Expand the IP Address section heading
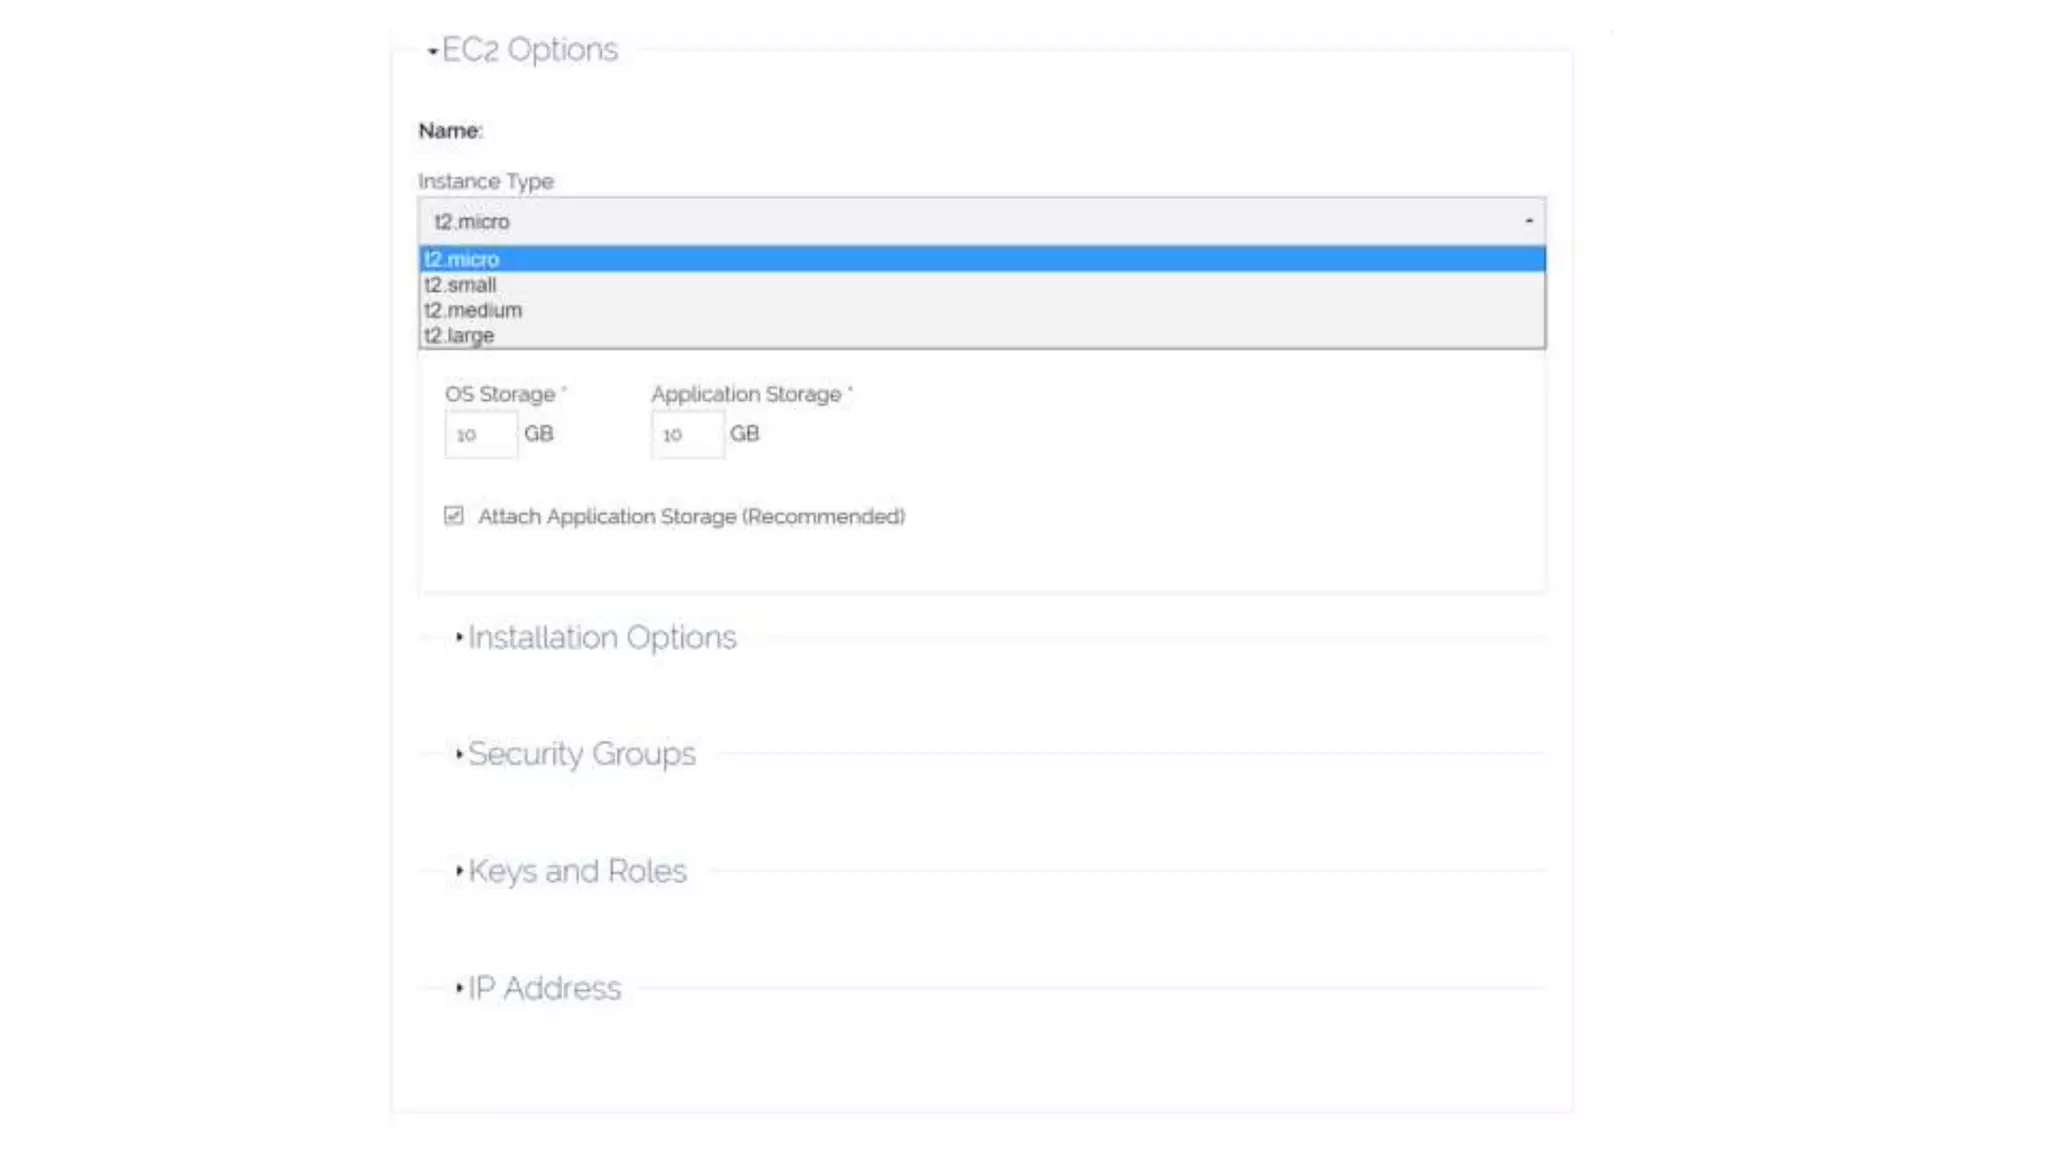Image resolution: width=2048 pixels, height=1152 pixels. [545, 989]
